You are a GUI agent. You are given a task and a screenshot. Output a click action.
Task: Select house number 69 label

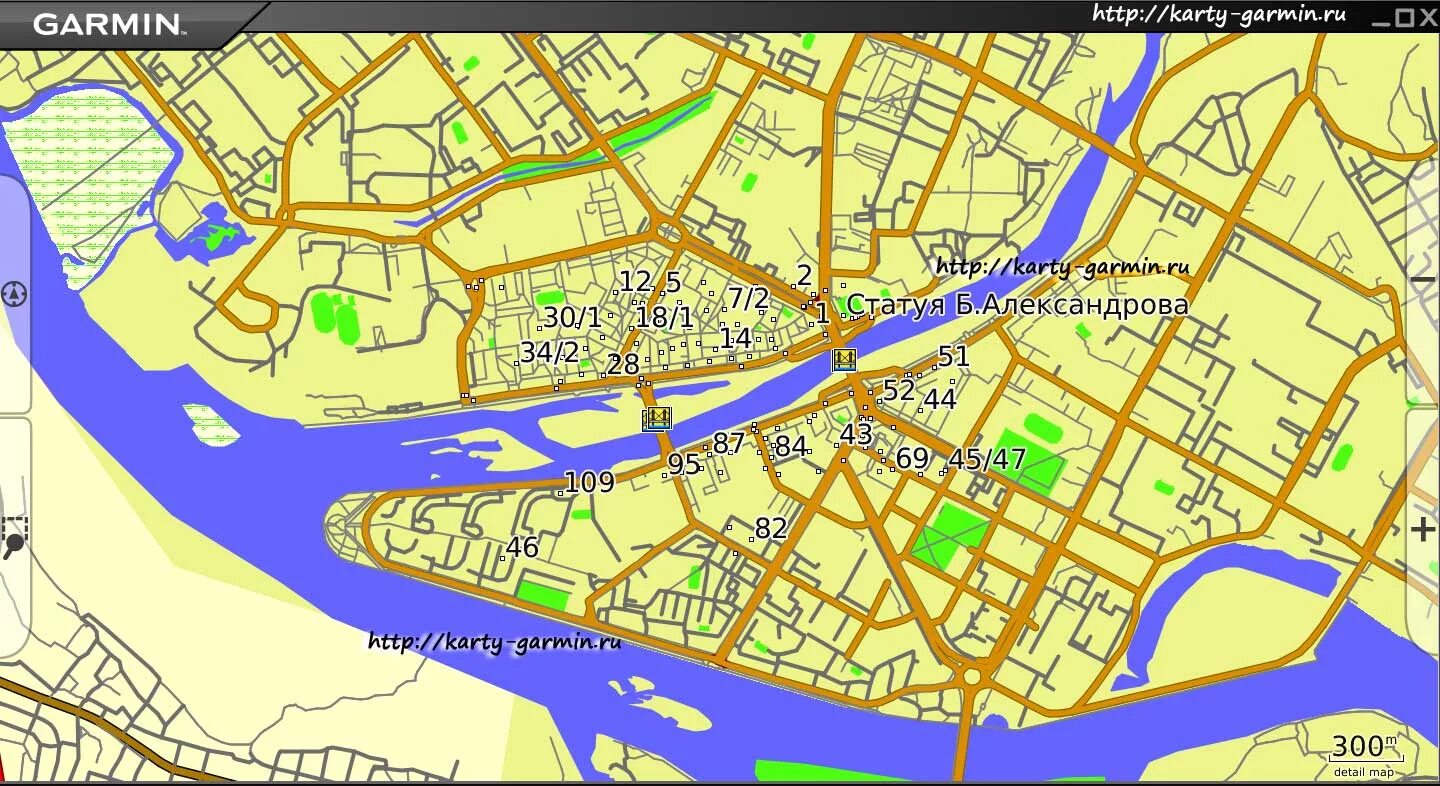point(912,459)
